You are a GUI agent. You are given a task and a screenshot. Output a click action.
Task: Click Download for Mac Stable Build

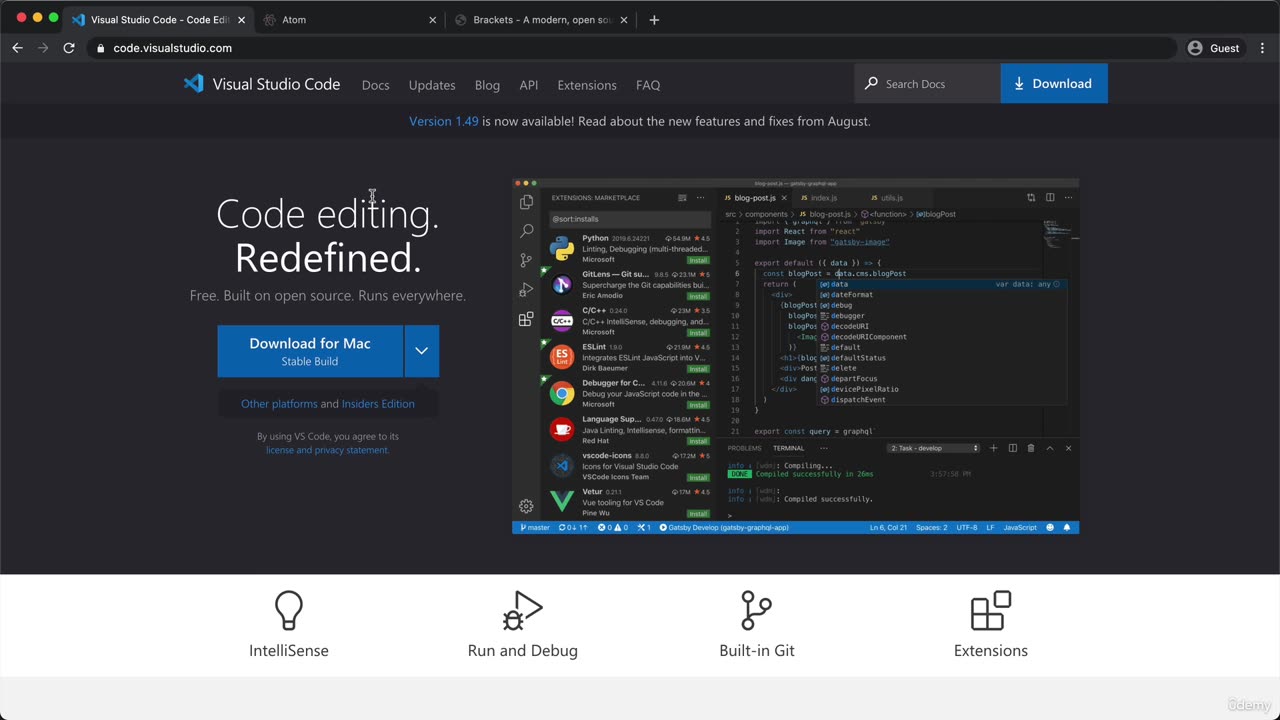310,351
